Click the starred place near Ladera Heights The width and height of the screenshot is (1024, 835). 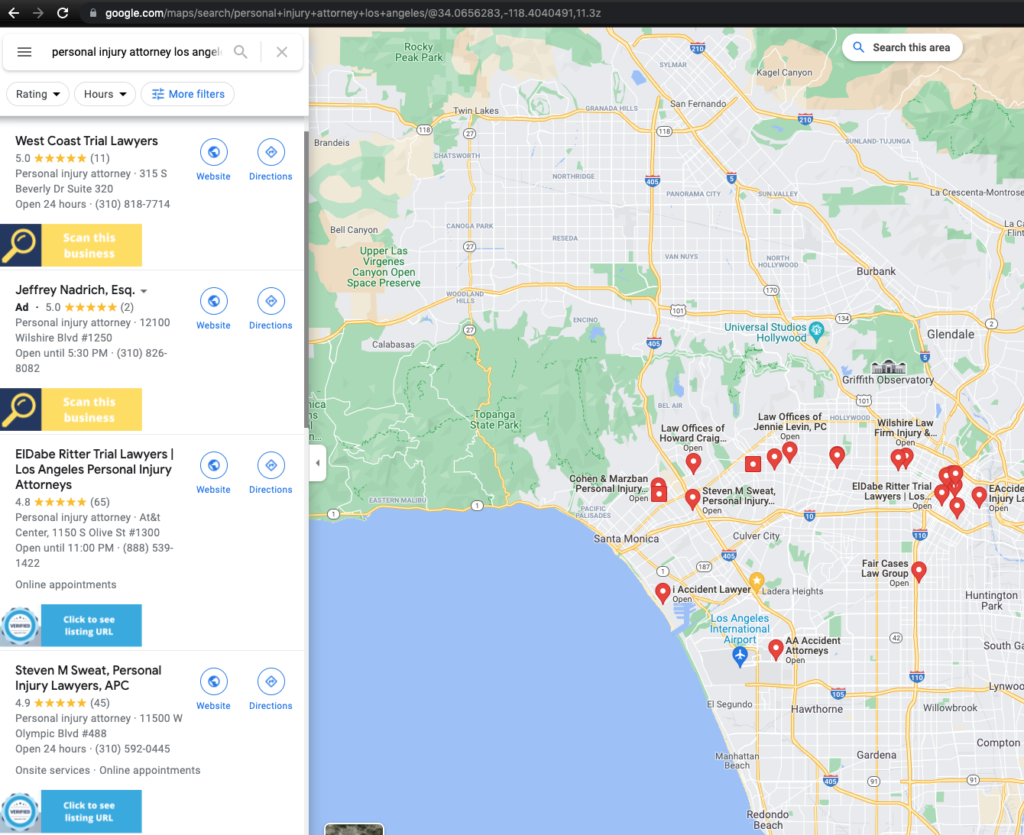pyautogui.click(x=756, y=580)
